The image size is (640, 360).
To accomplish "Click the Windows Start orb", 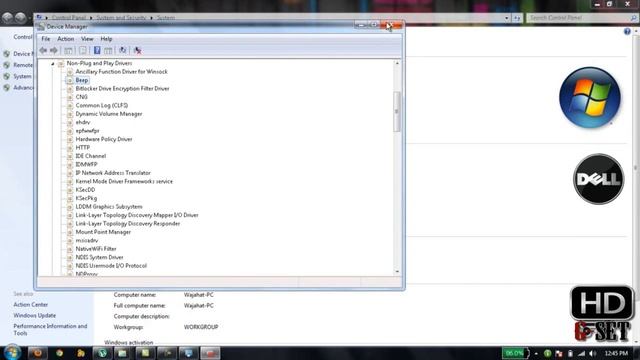I will [11, 352].
